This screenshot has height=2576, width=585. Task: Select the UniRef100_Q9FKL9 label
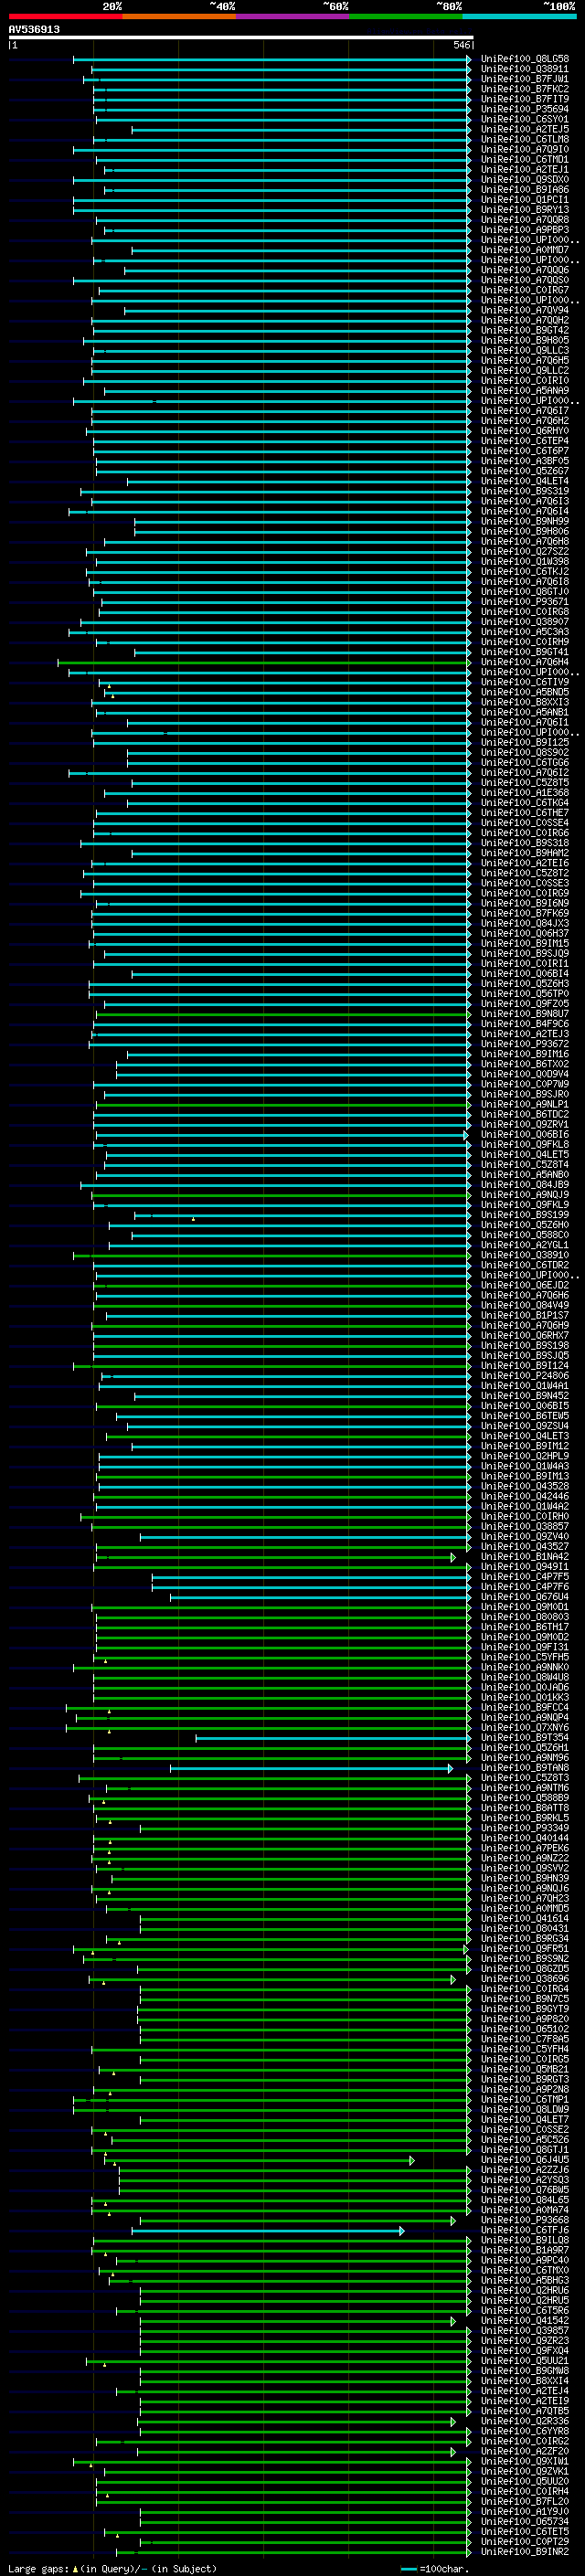tap(525, 1205)
